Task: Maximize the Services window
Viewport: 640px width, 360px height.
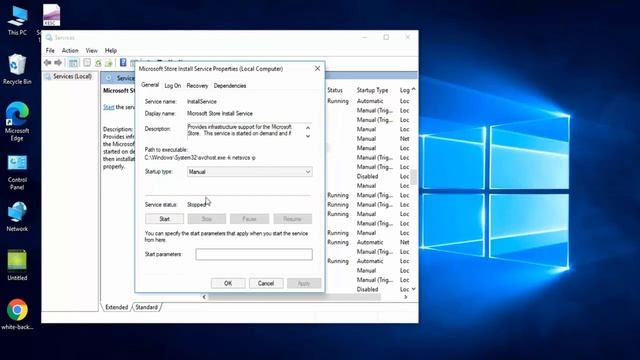Action: [x=386, y=37]
